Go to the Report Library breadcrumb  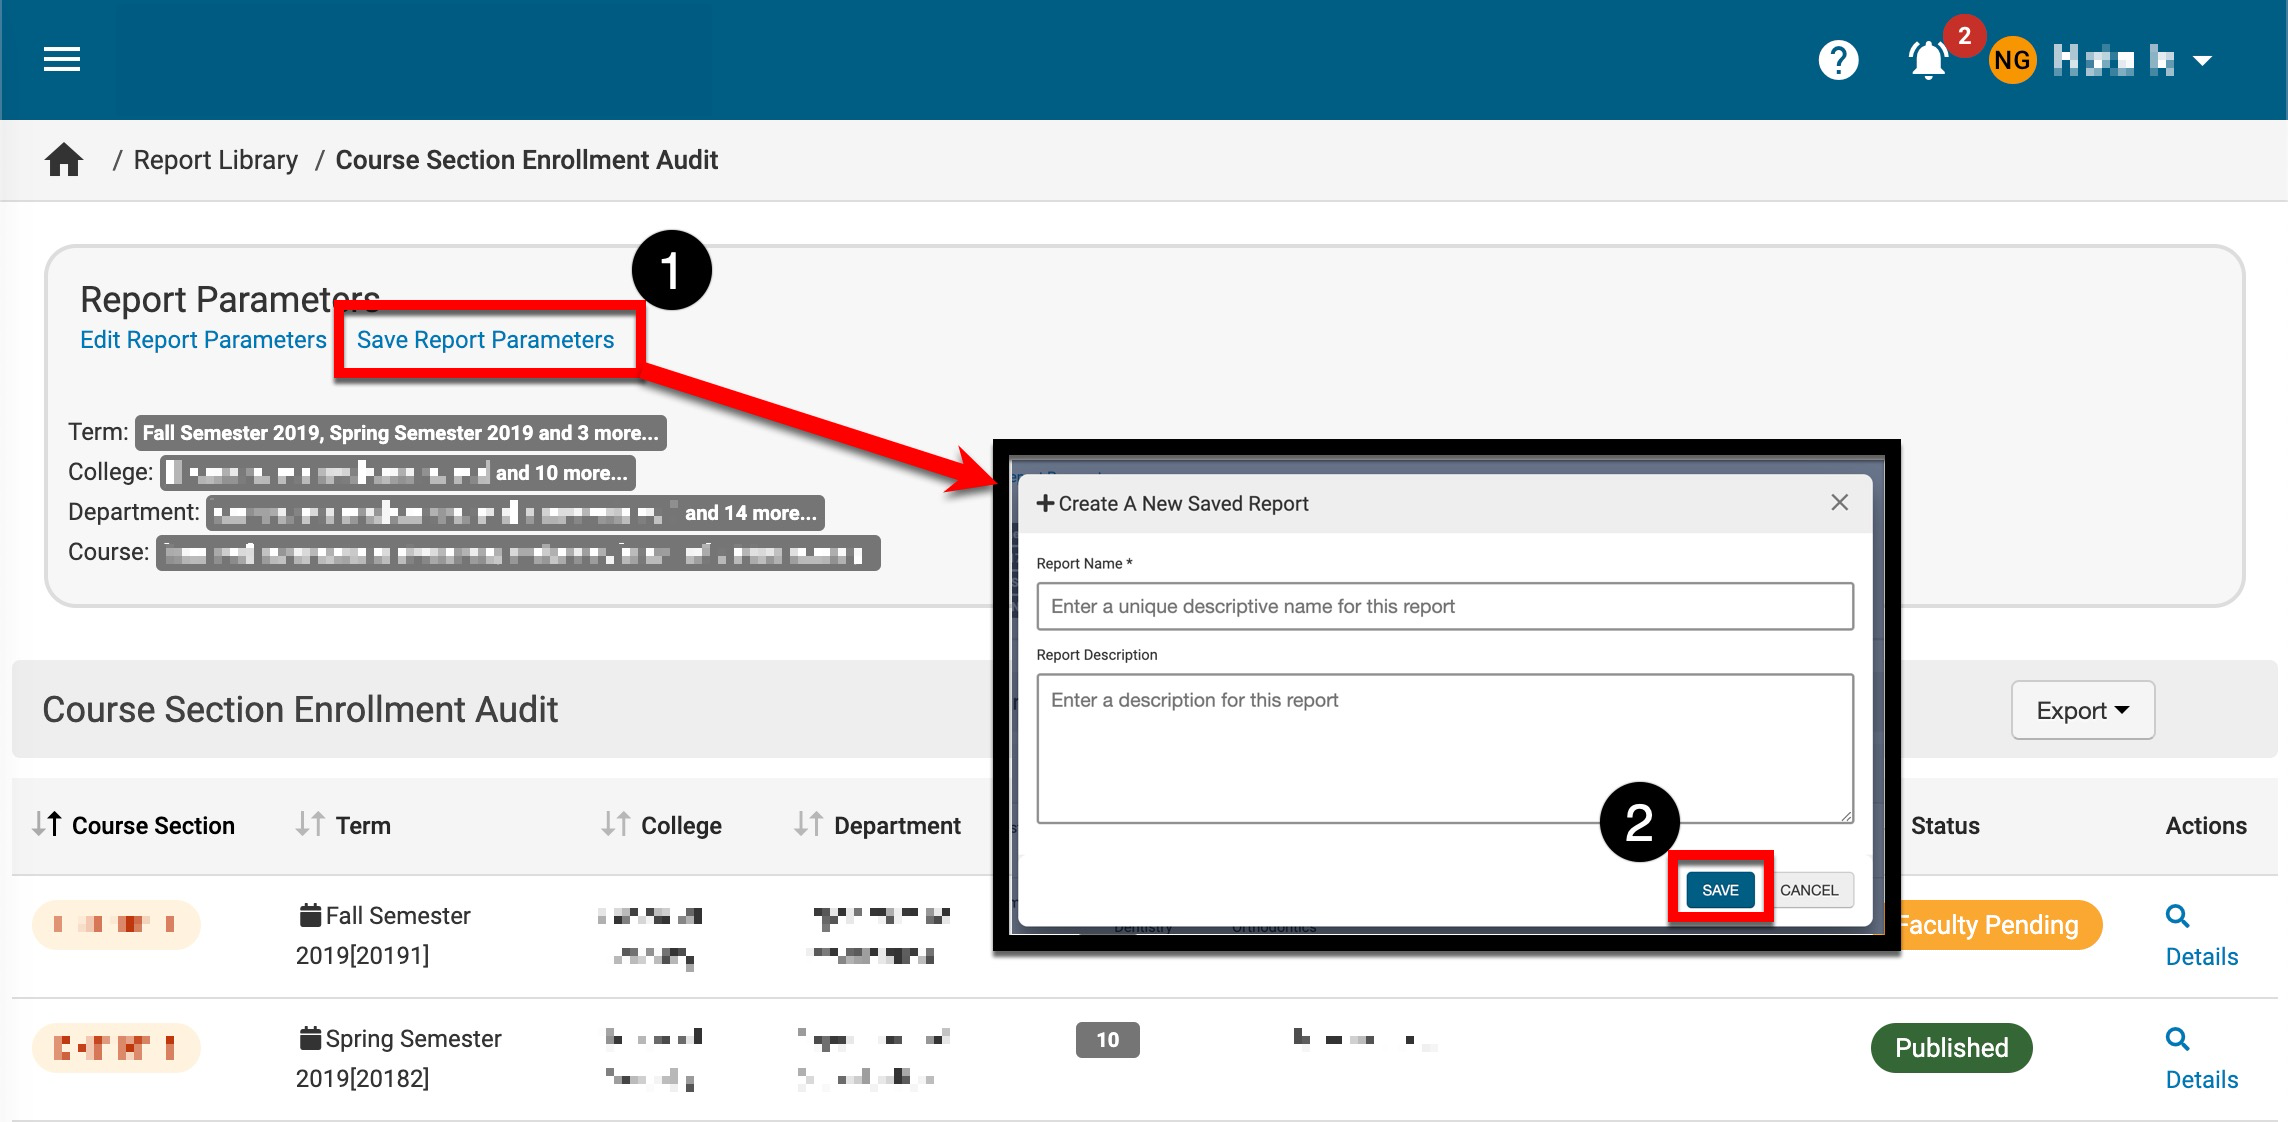click(x=215, y=160)
